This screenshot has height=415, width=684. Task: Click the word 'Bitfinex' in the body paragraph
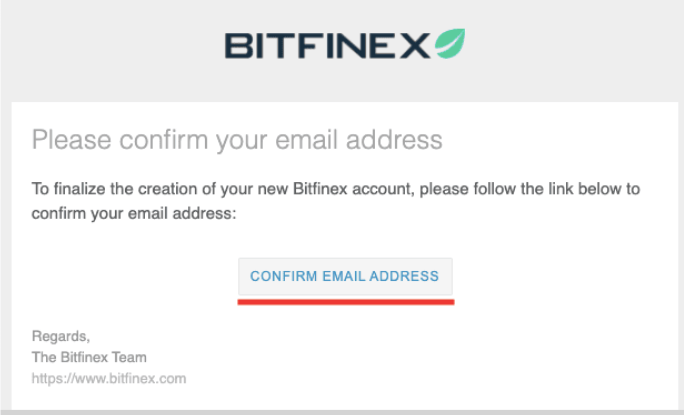tap(320, 189)
